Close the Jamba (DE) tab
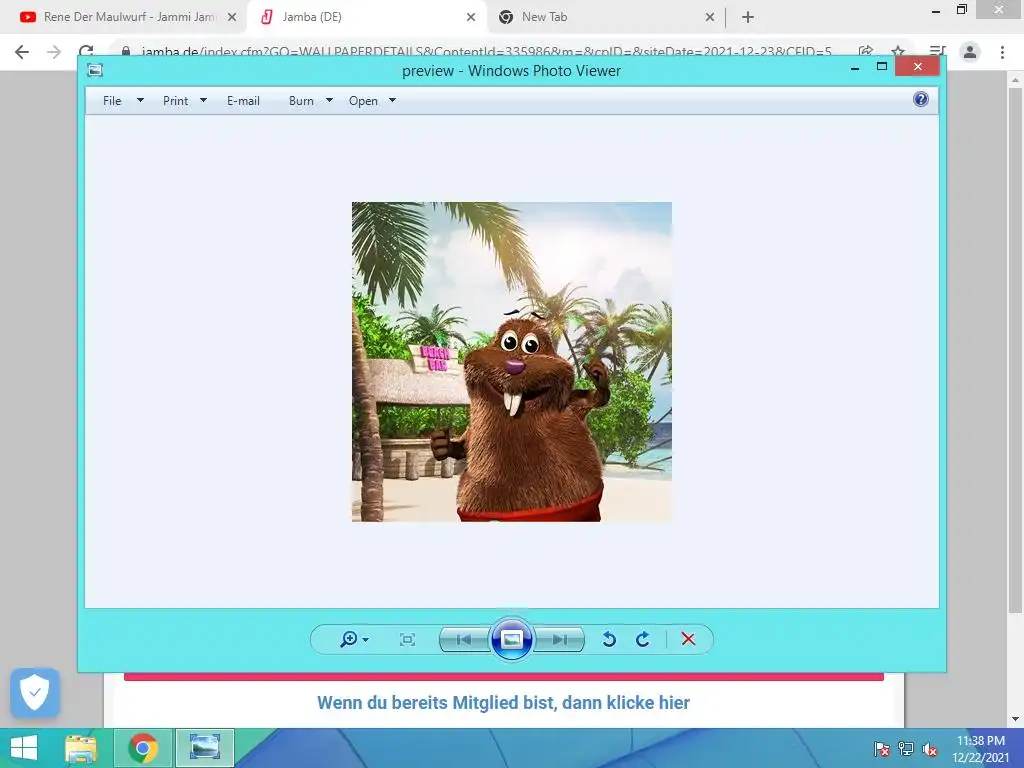 pyautogui.click(x=471, y=17)
